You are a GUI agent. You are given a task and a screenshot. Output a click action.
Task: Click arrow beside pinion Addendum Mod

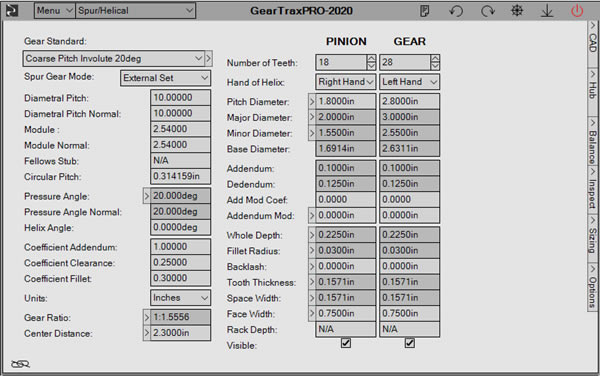pos(312,215)
